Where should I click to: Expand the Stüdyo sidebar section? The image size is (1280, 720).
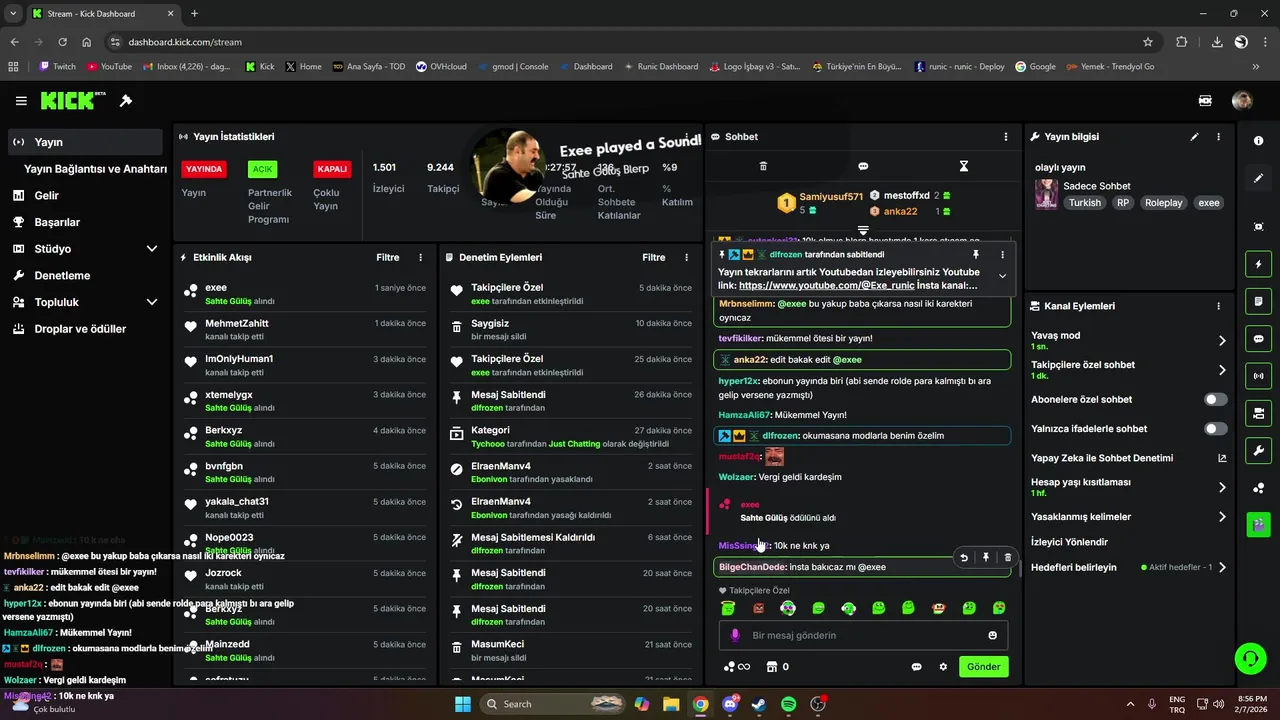point(152,249)
